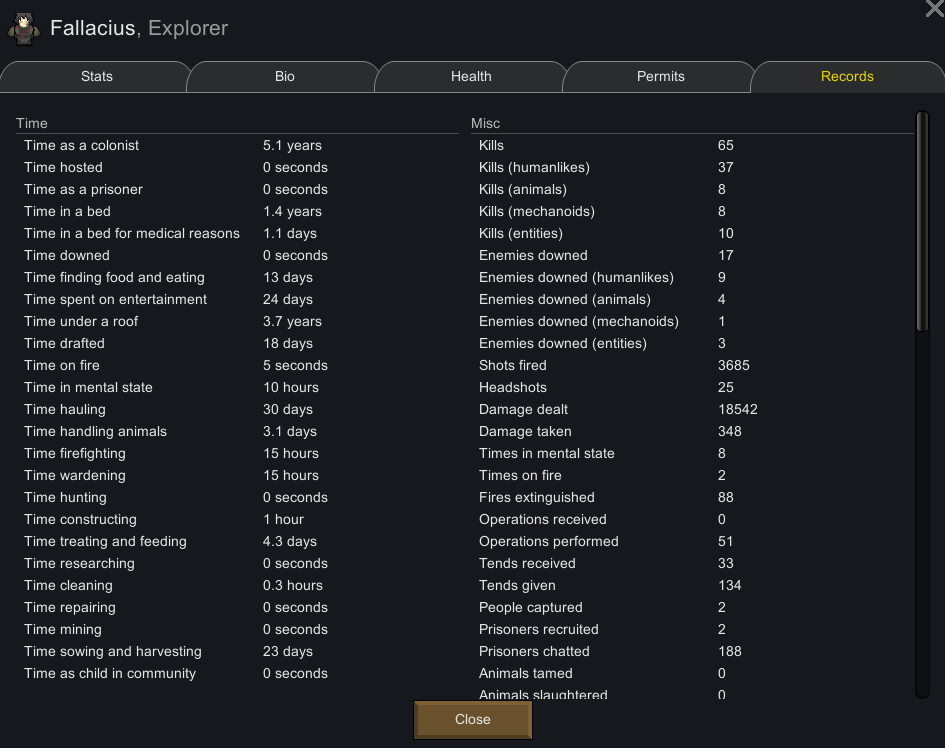Click the Headshots record row
The width and height of the screenshot is (945, 748).
(692, 388)
